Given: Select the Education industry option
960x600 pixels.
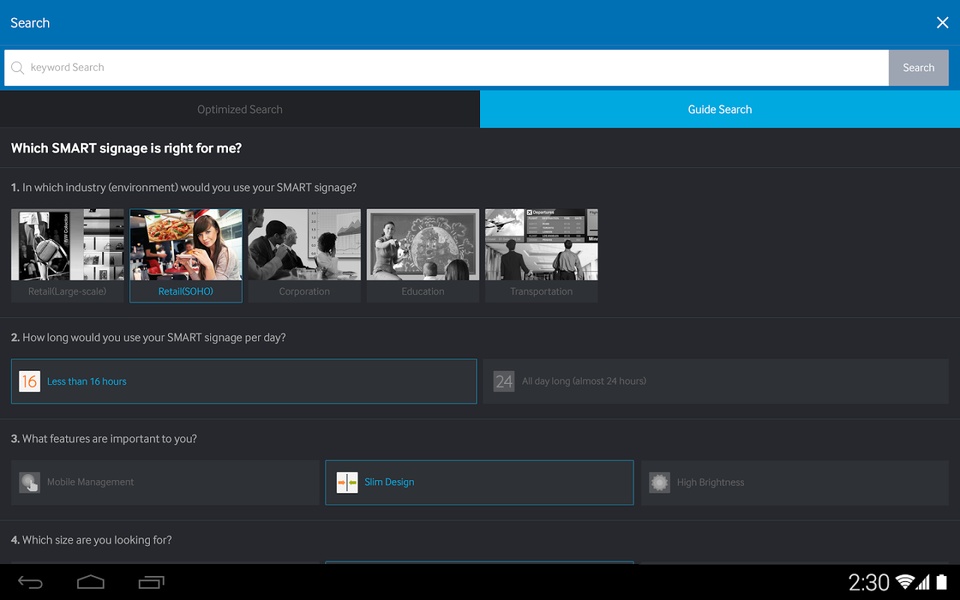Looking at the screenshot, I should coord(423,255).
